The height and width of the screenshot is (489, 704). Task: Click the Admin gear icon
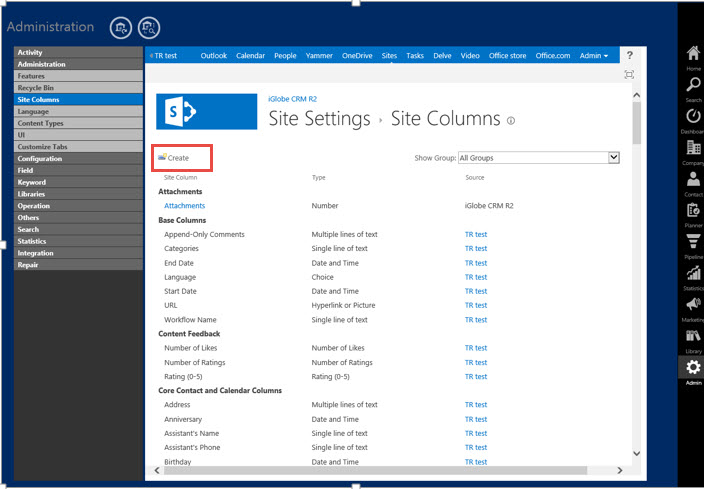tap(693, 367)
